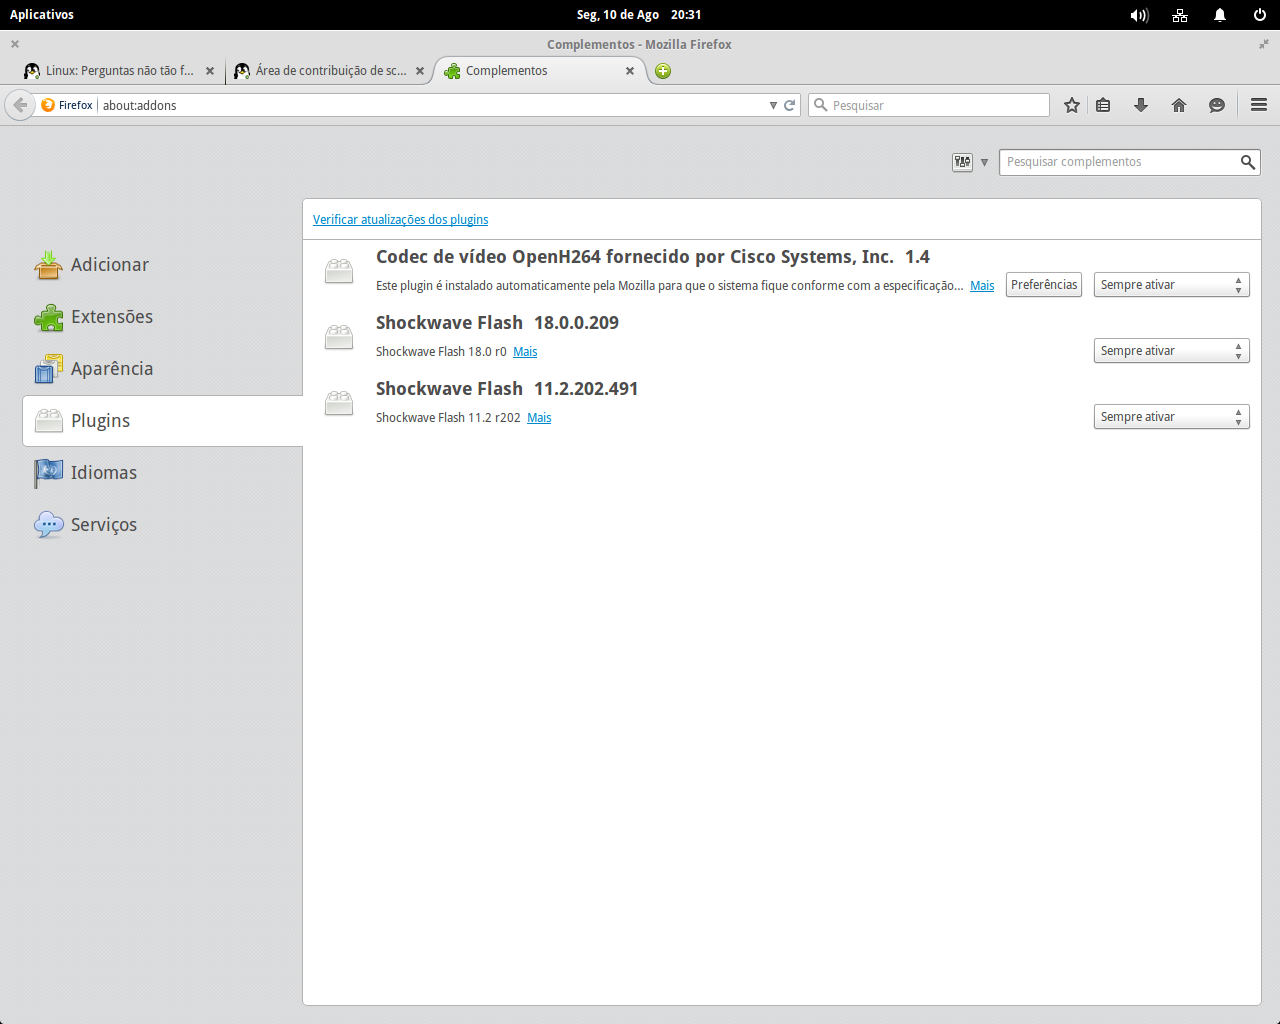Open the URL history dropdown arrow

coord(773,105)
